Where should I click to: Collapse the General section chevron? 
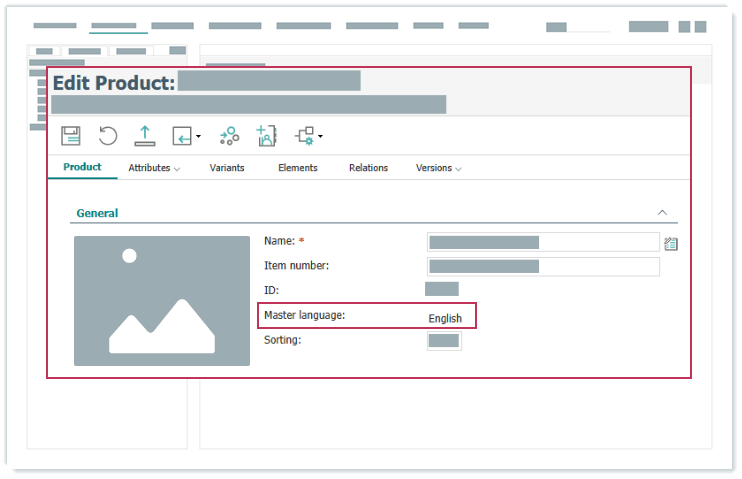[662, 213]
